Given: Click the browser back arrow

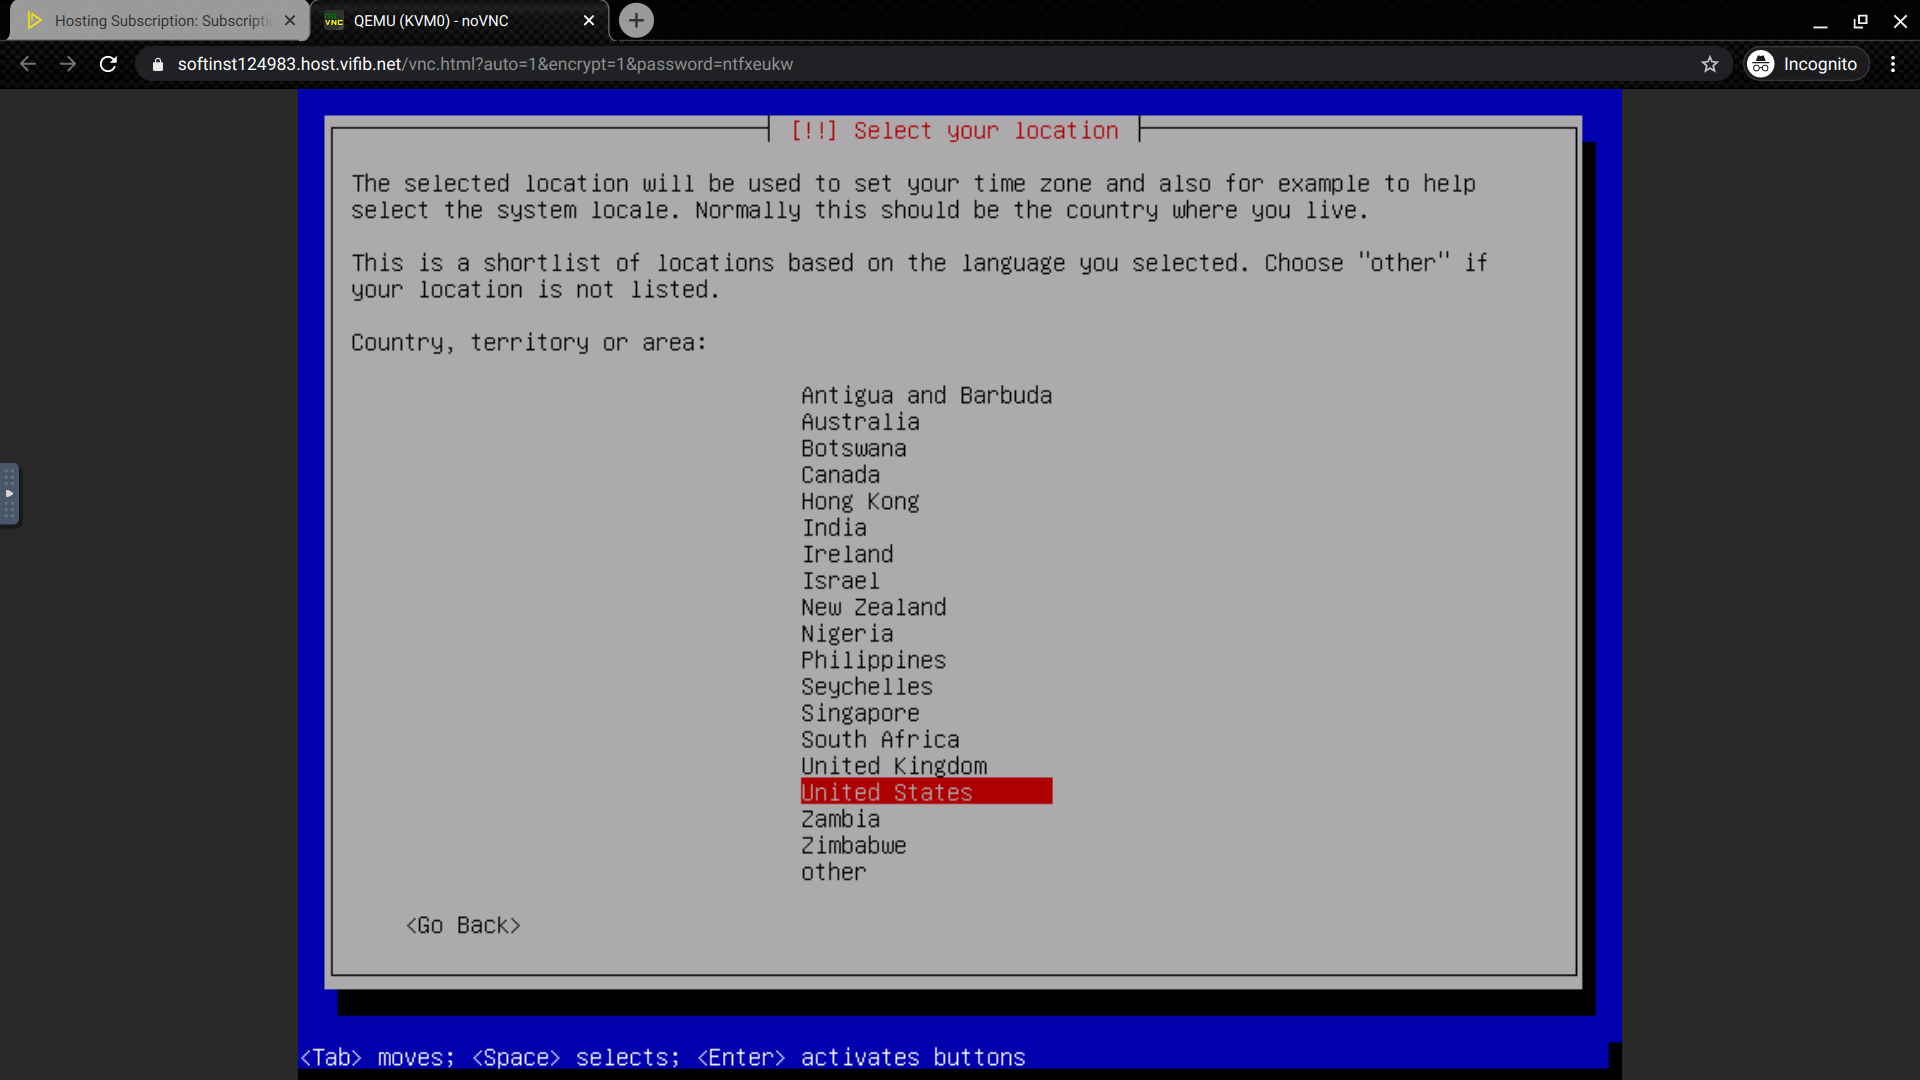Looking at the screenshot, I should pos(28,64).
